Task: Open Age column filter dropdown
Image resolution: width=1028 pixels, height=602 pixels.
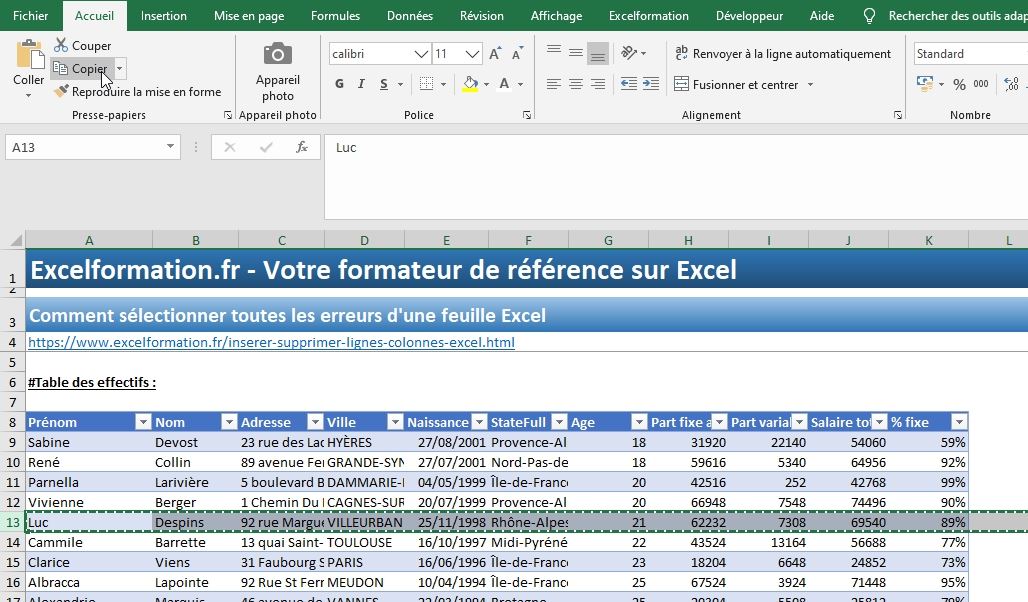Action: (x=639, y=422)
